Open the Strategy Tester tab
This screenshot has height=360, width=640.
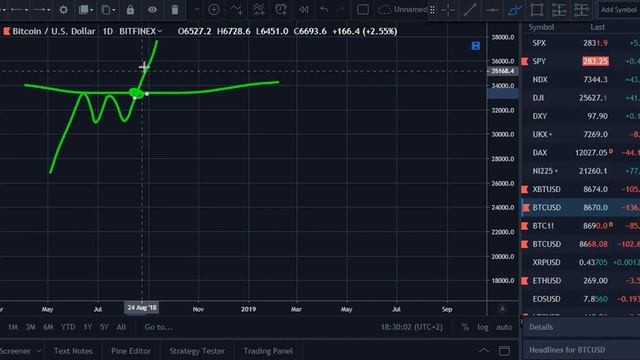pos(197,351)
